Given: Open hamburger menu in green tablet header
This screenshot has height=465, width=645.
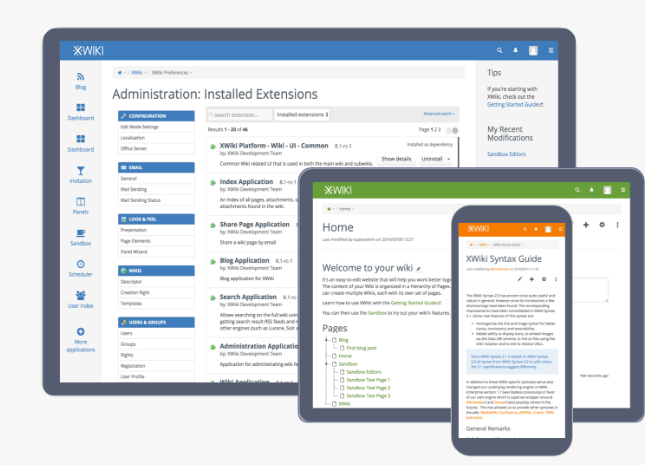Looking at the screenshot, I should tap(623, 190).
